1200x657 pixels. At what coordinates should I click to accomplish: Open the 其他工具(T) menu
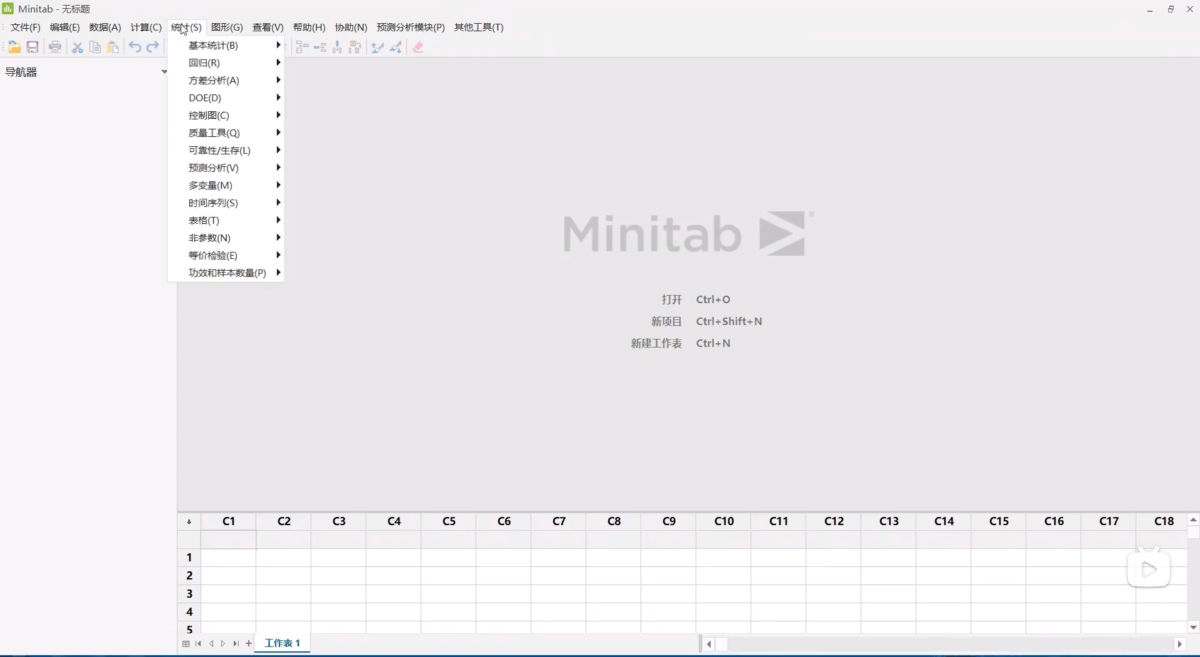(479, 27)
